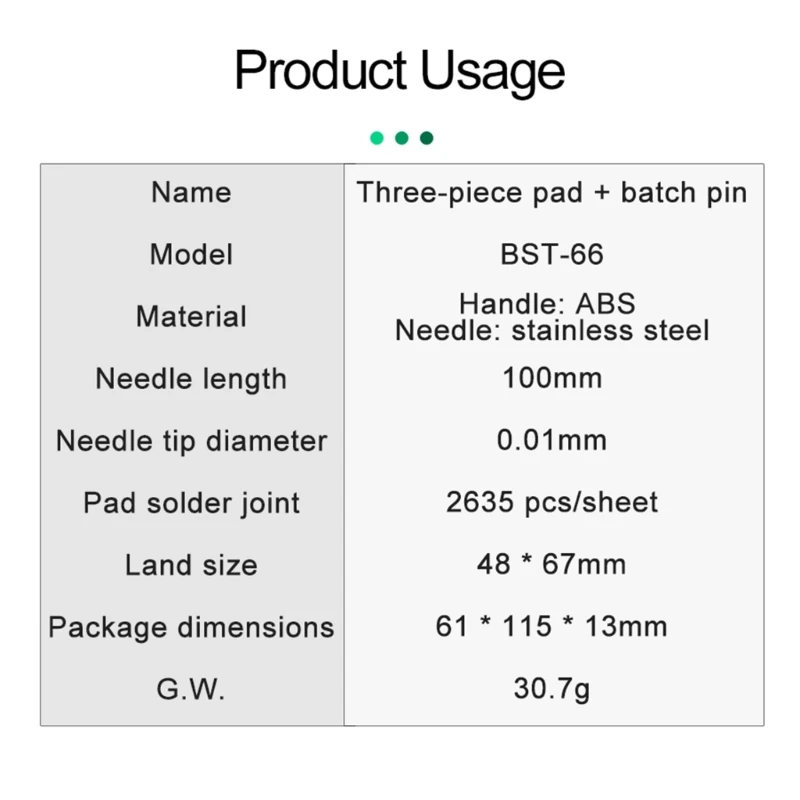Click the middle green dot
Screen dimensions: 800x800
[402, 138]
